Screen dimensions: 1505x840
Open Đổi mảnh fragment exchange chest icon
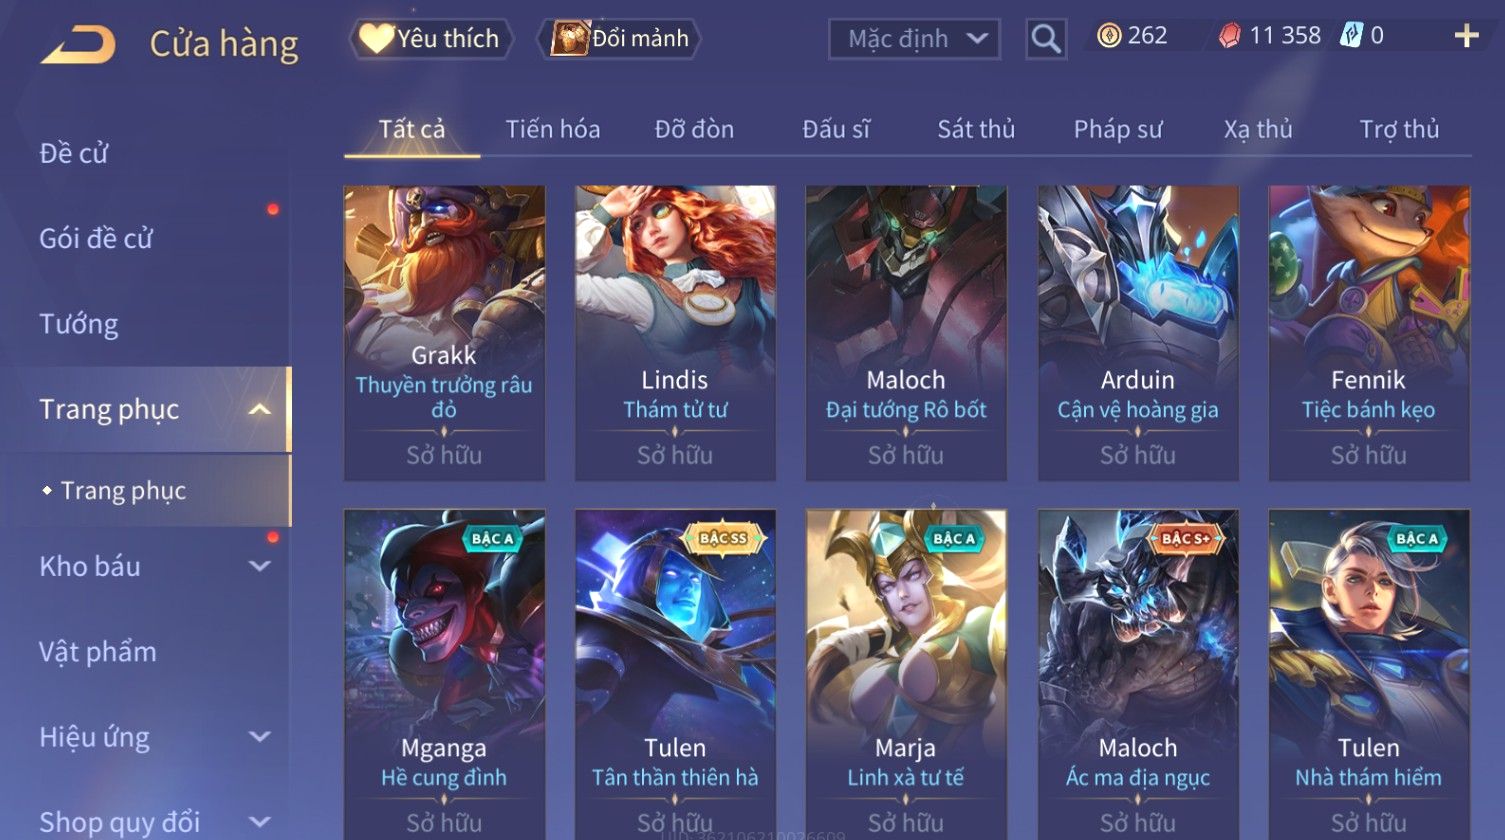(x=619, y=39)
